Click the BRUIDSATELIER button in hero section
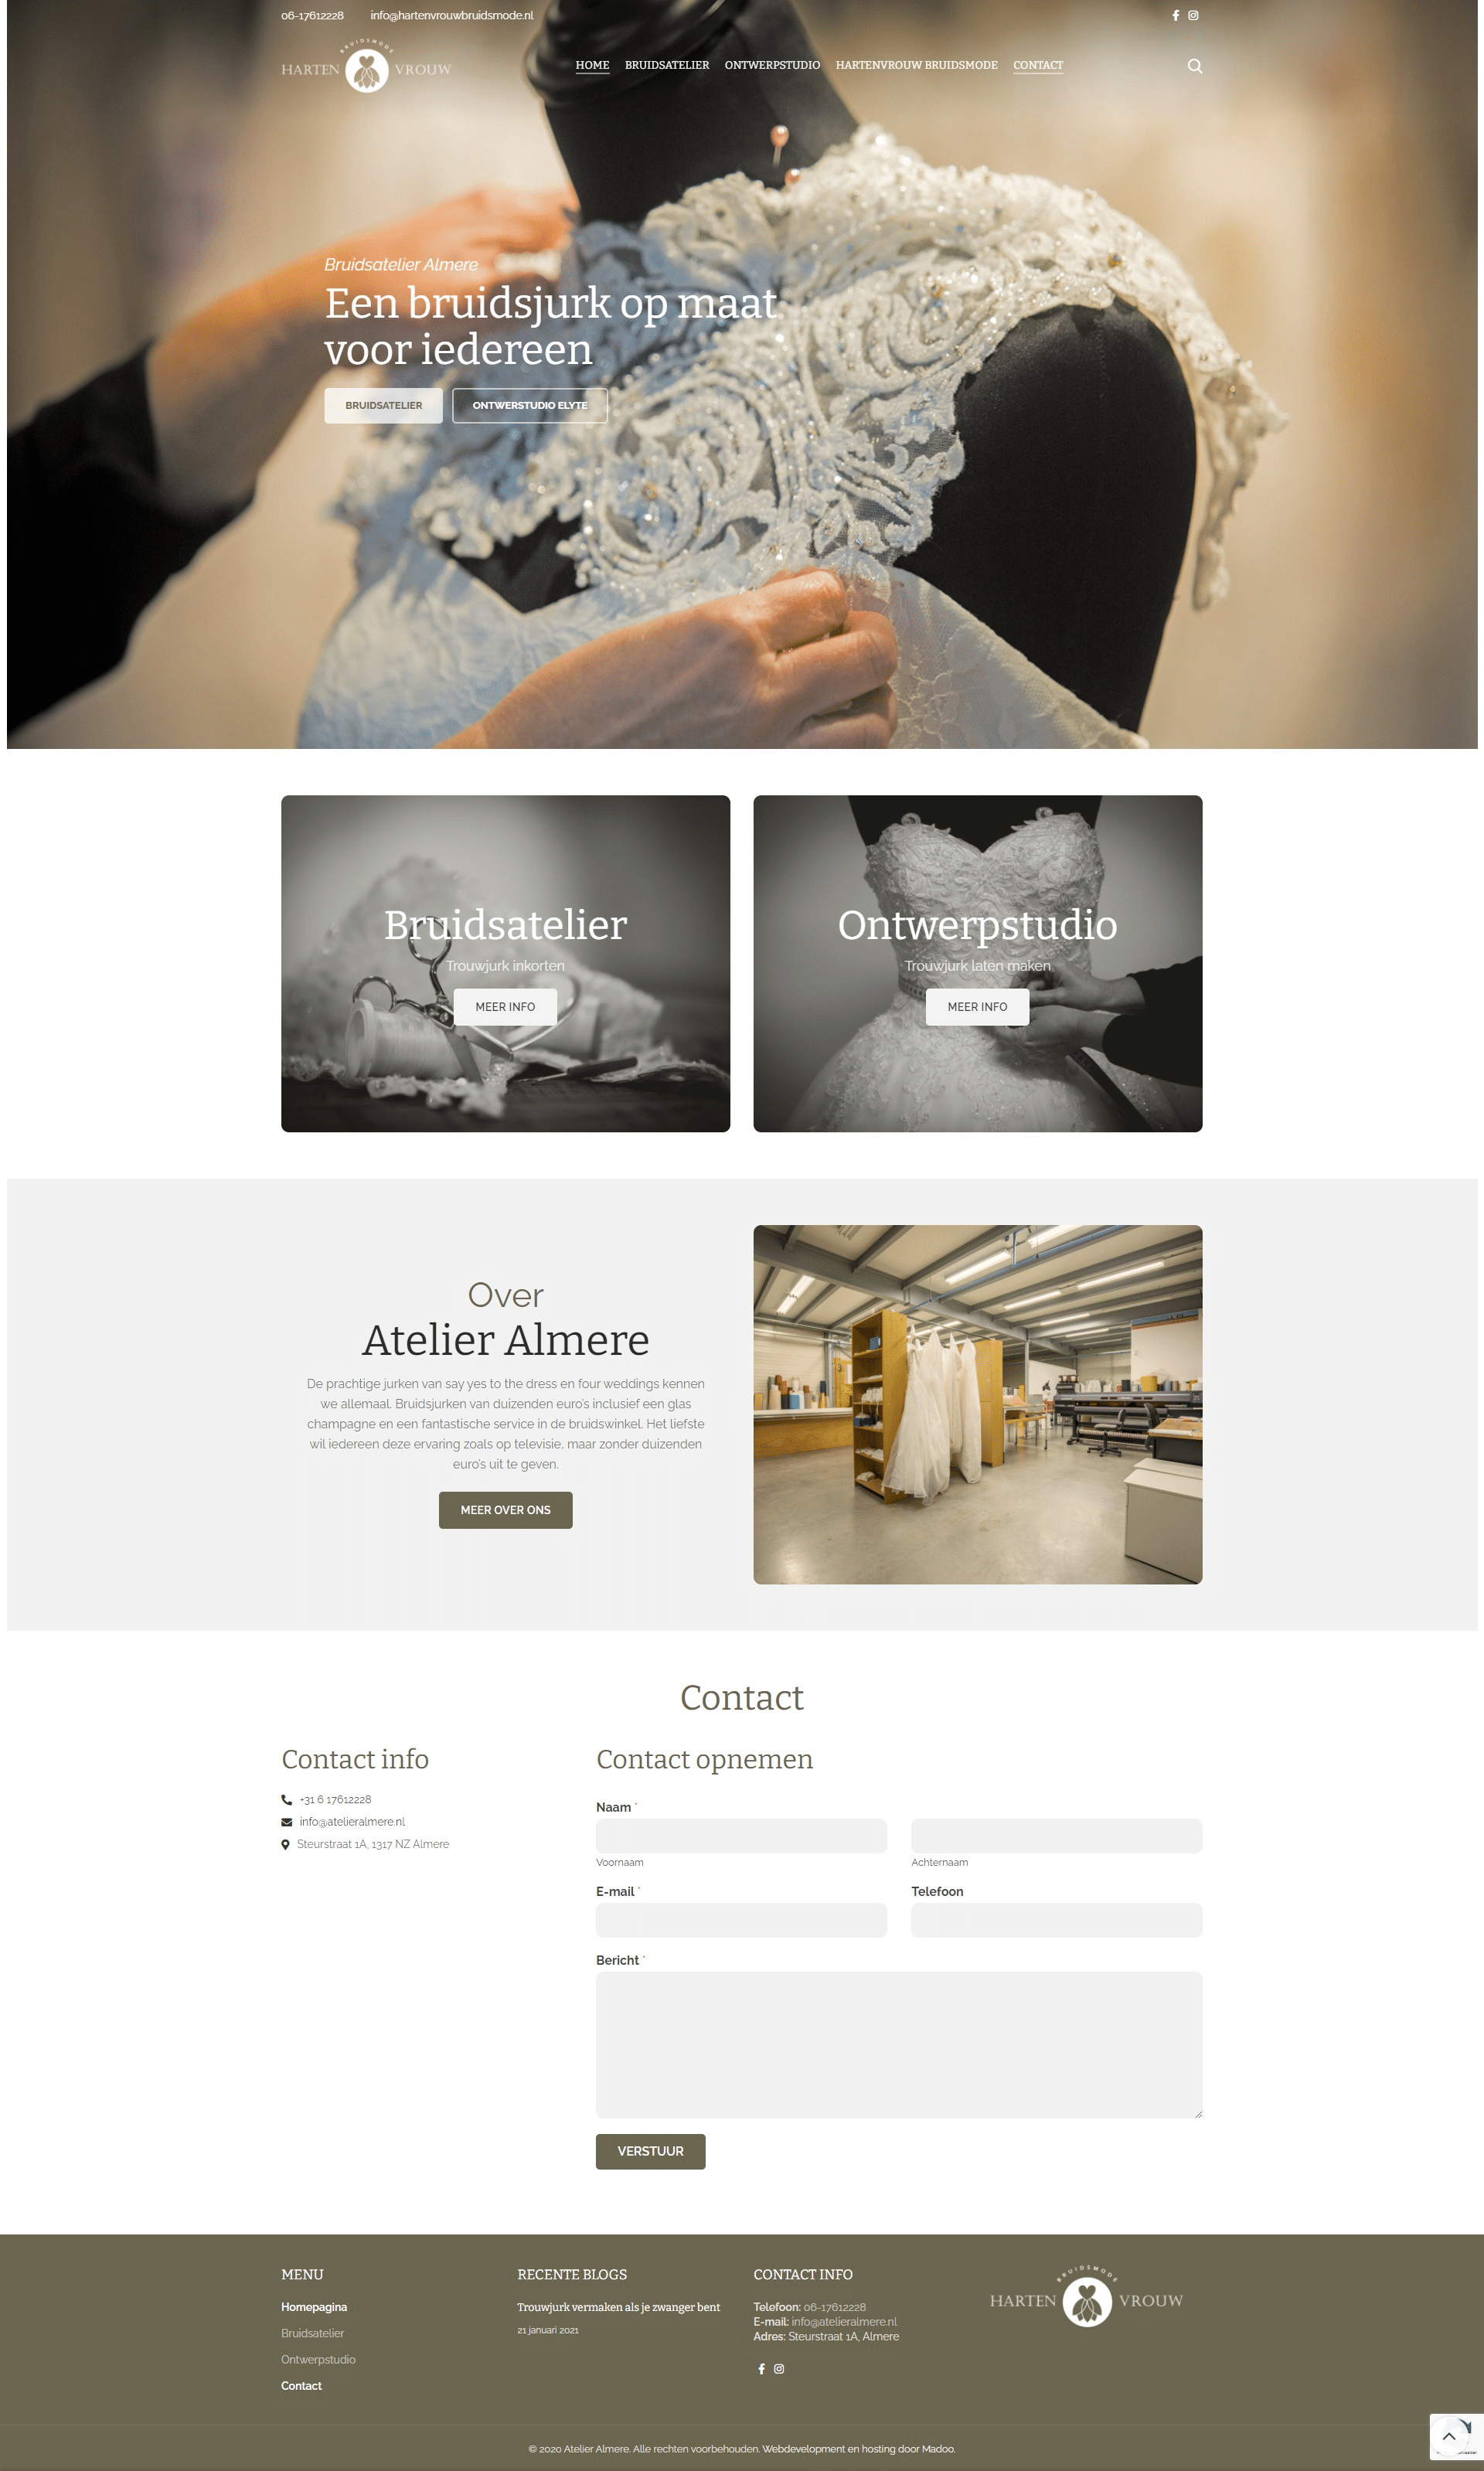The image size is (1484, 2471). point(381,406)
